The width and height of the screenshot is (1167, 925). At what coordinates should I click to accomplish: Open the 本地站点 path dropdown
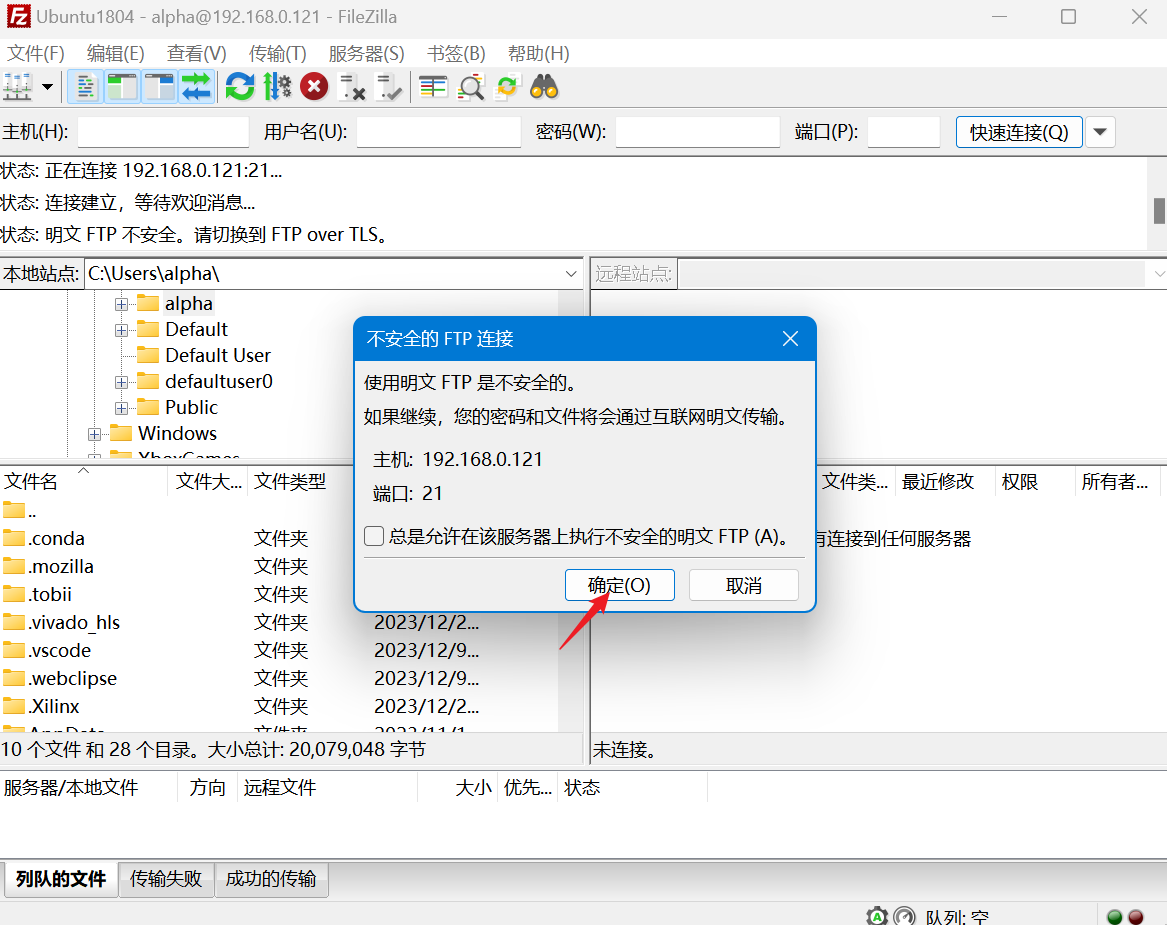click(571, 274)
